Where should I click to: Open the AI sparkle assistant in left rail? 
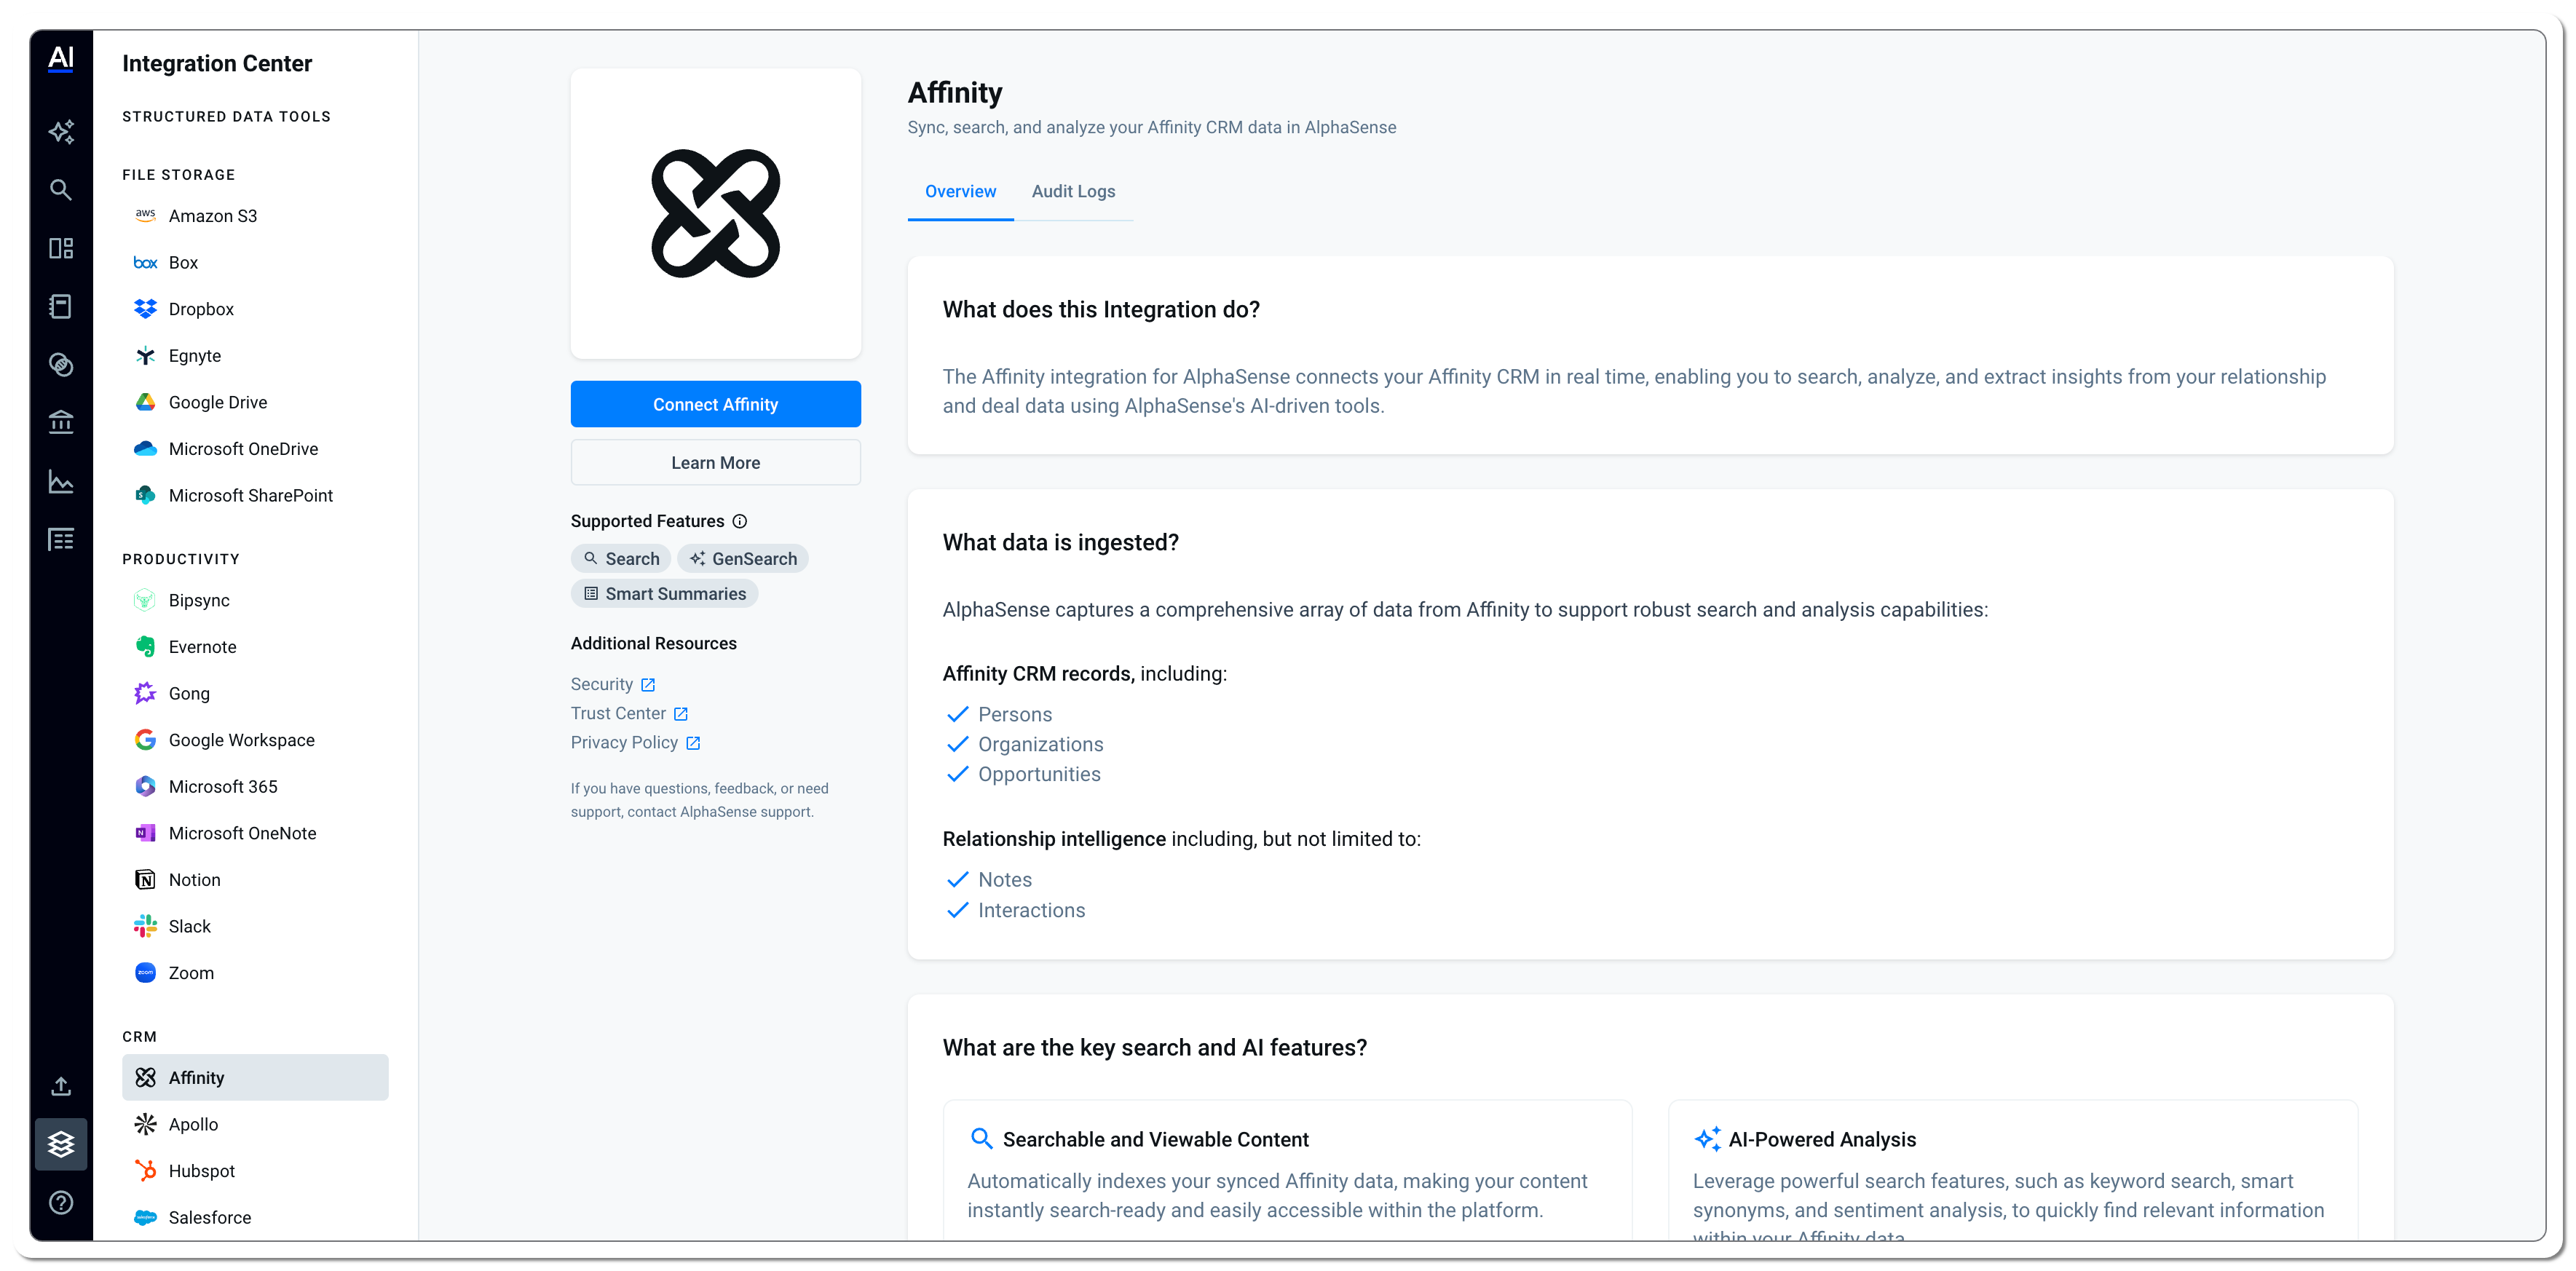[61, 131]
